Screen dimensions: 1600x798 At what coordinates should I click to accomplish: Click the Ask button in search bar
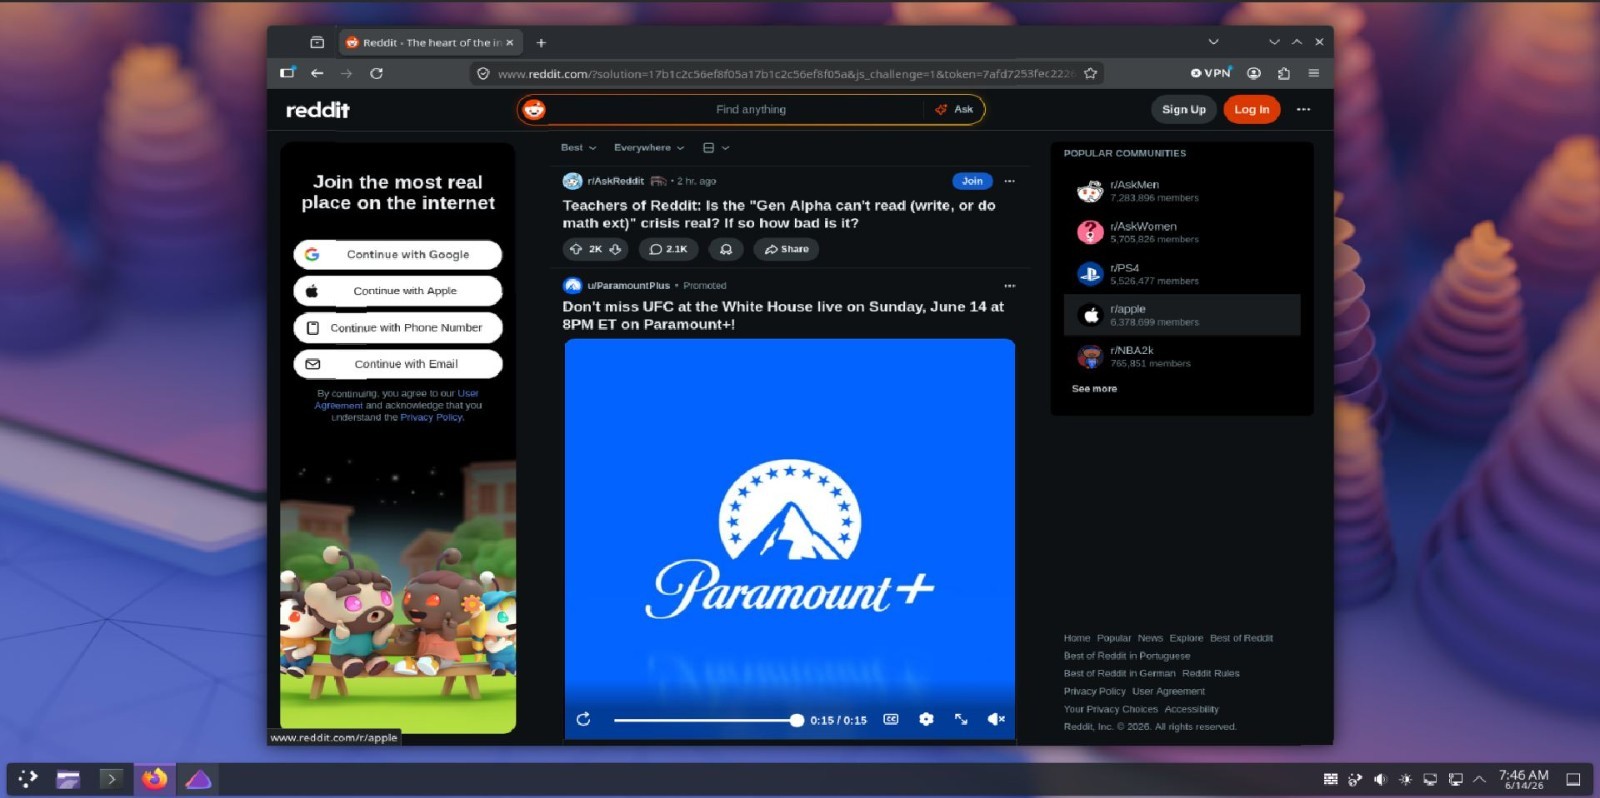pos(954,110)
